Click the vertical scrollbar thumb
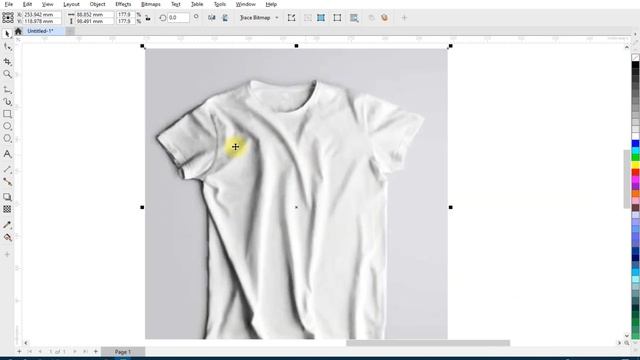 click(x=627, y=179)
